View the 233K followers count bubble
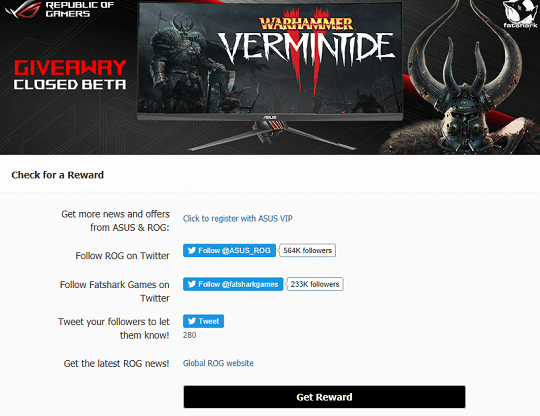This screenshot has height=416, width=540. click(315, 284)
